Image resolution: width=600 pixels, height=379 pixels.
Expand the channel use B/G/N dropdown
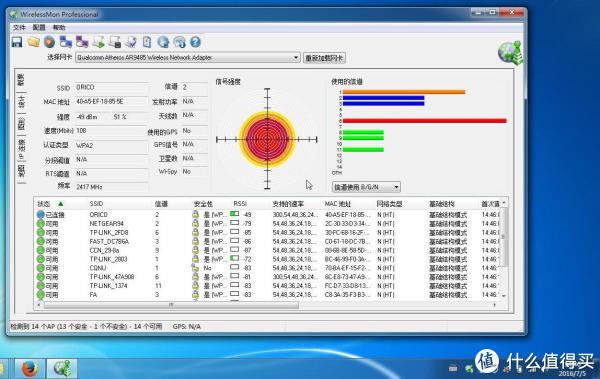[x=366, y=187]
